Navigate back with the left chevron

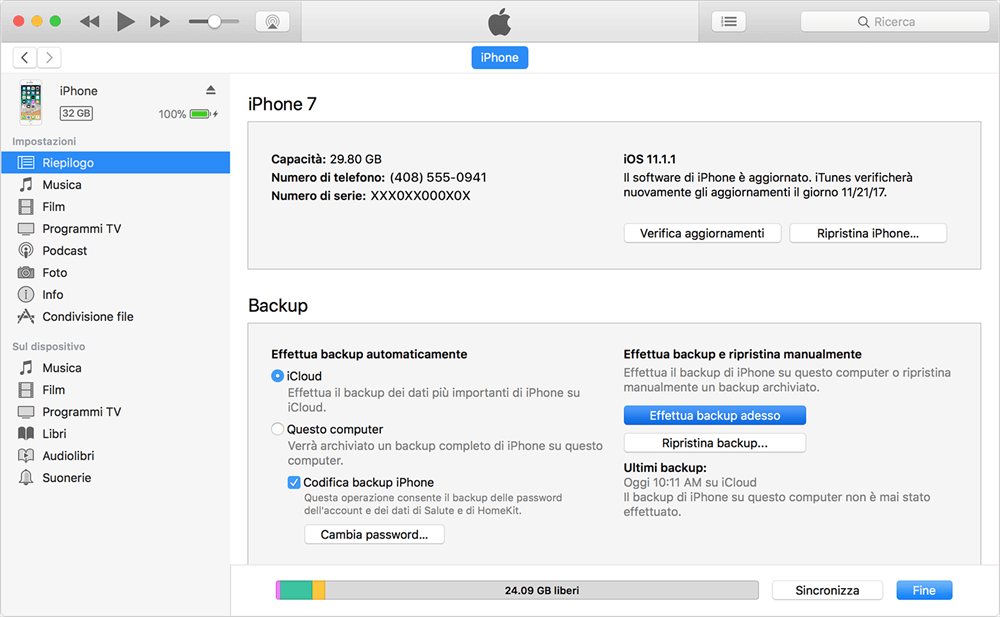click(25, 58)
